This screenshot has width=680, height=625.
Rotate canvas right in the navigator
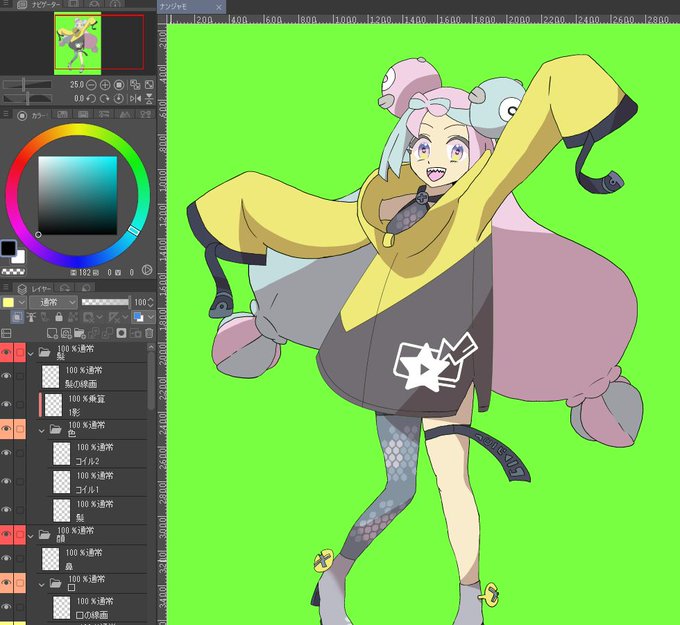point(105,99)
